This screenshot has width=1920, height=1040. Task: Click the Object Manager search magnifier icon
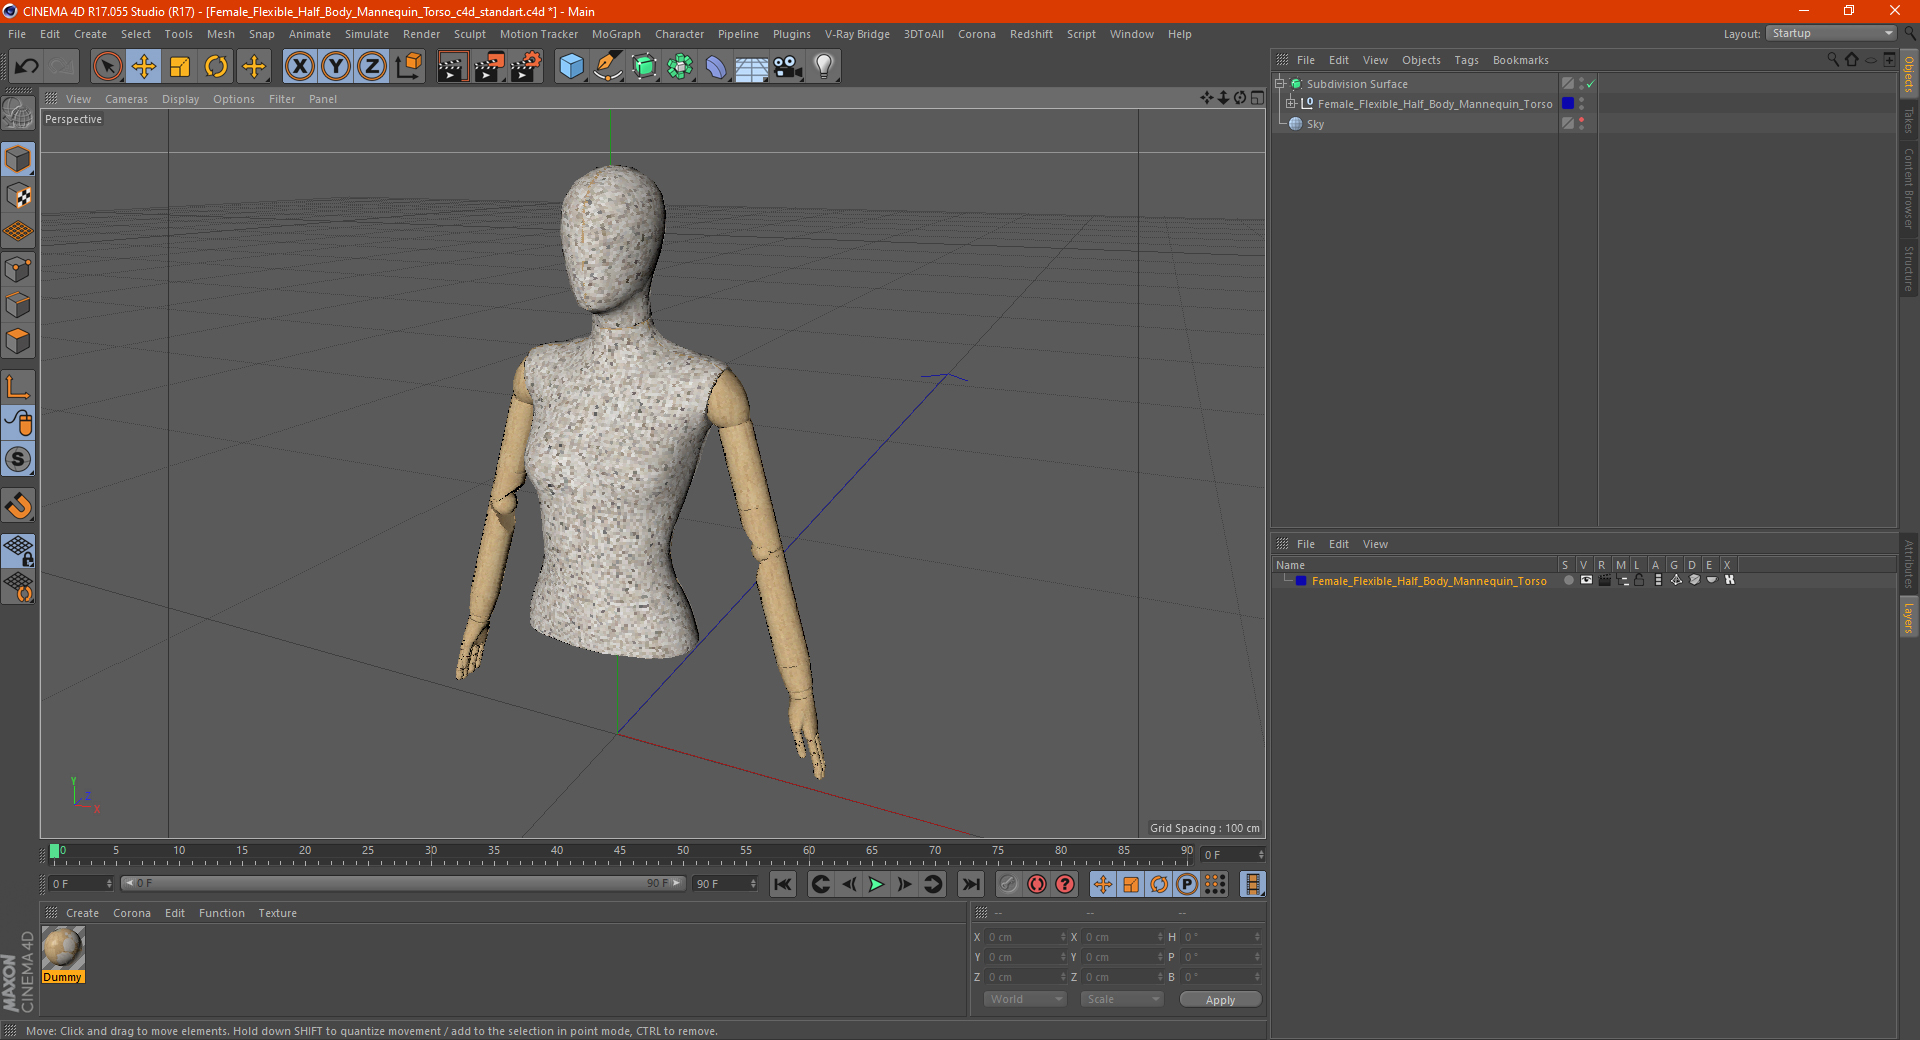[1832, 60]
